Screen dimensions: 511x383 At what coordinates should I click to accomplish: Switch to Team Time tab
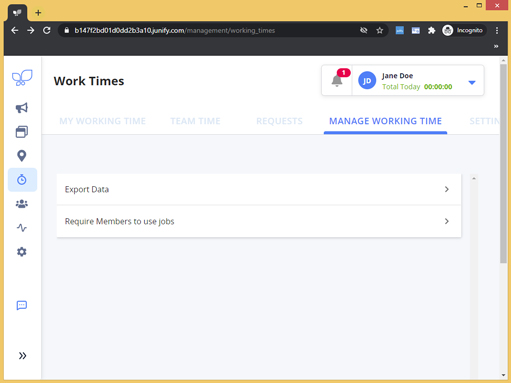tap(195, 121)
